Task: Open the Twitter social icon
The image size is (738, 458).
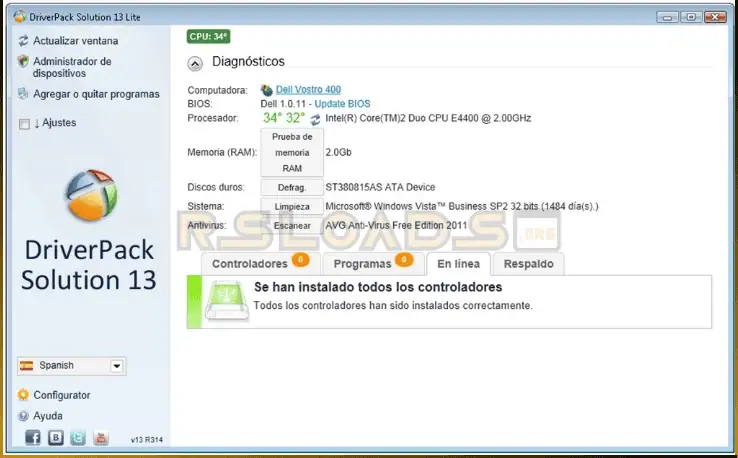Action: [x=78, y=438]
